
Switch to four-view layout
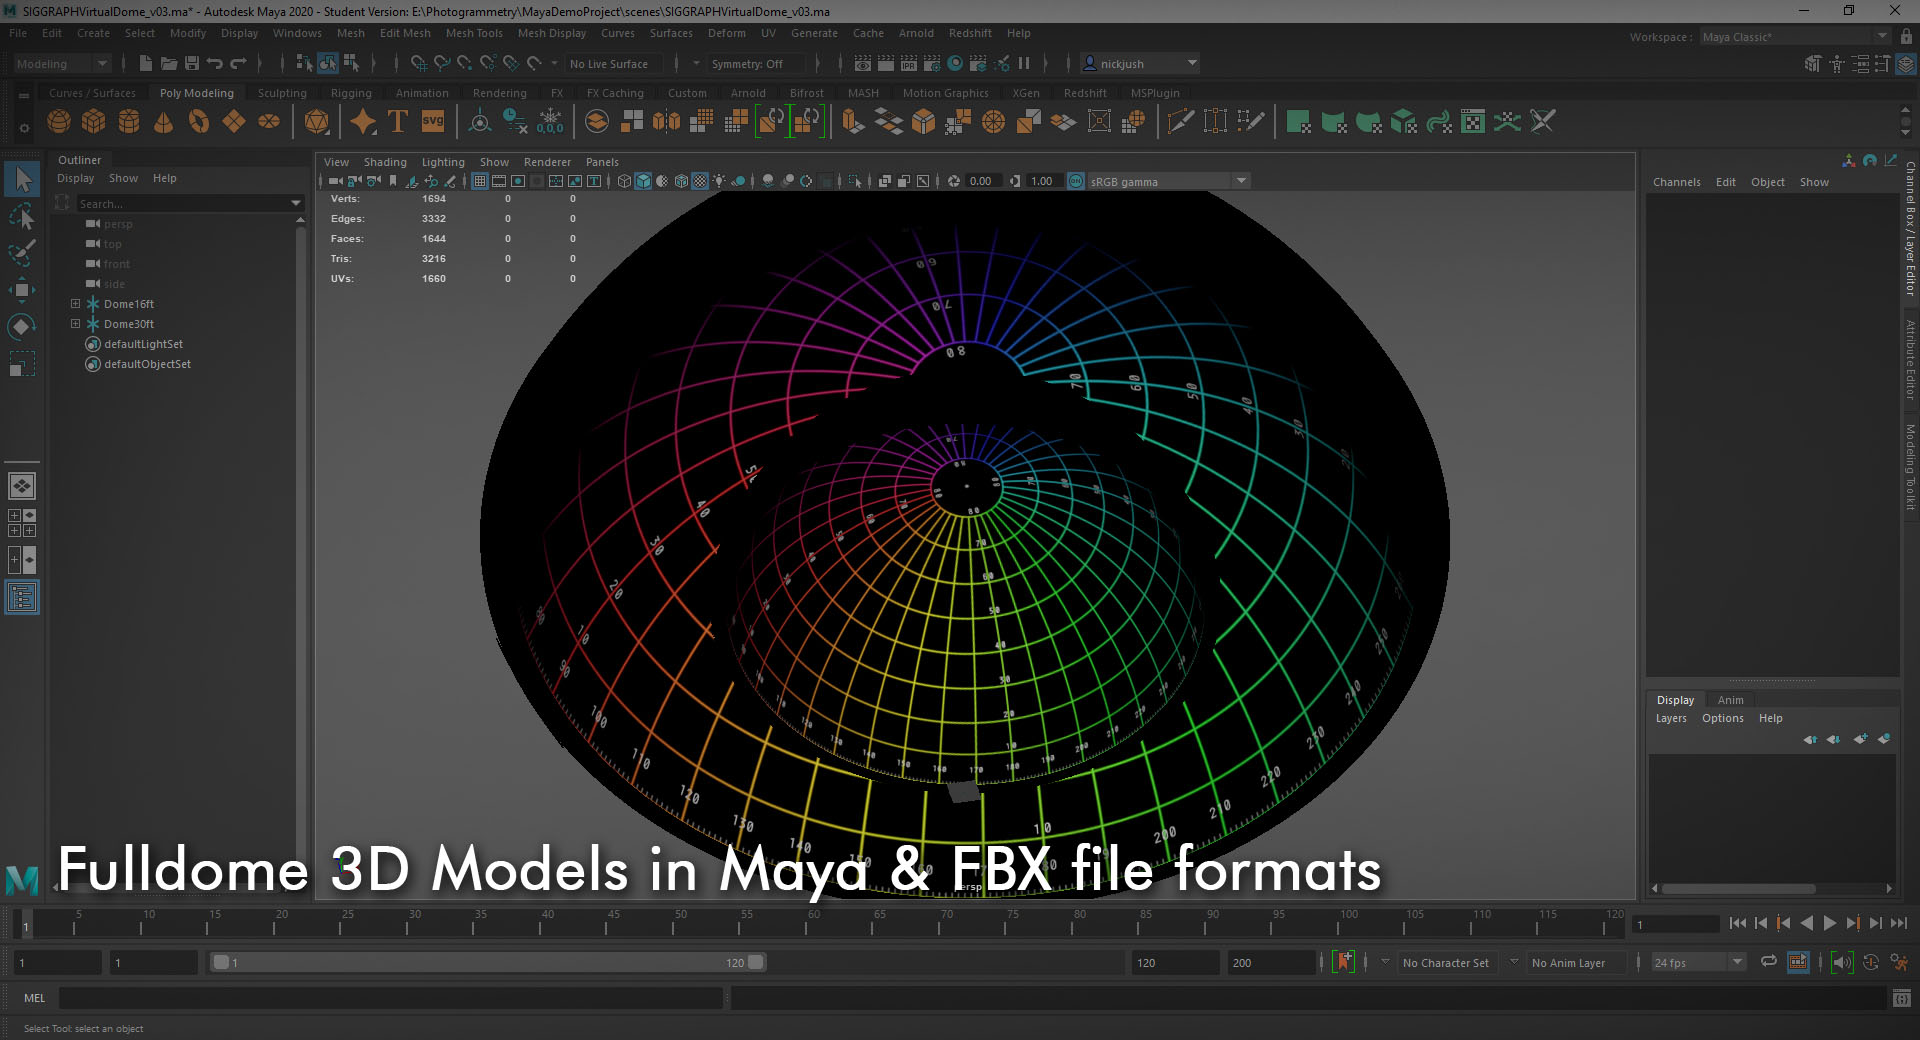point(22,523)
